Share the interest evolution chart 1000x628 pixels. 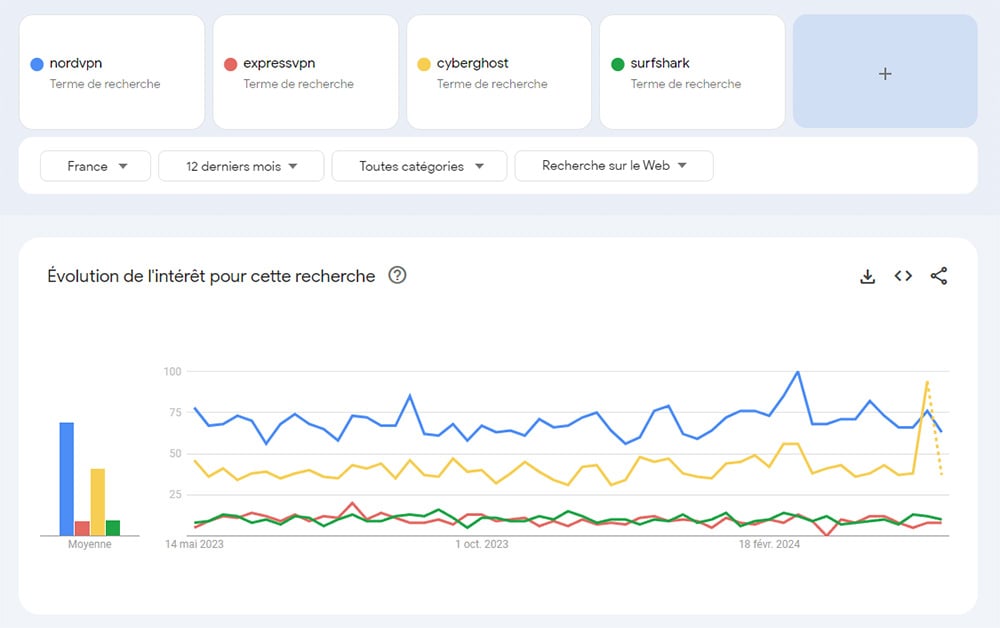tap(939, 276)
